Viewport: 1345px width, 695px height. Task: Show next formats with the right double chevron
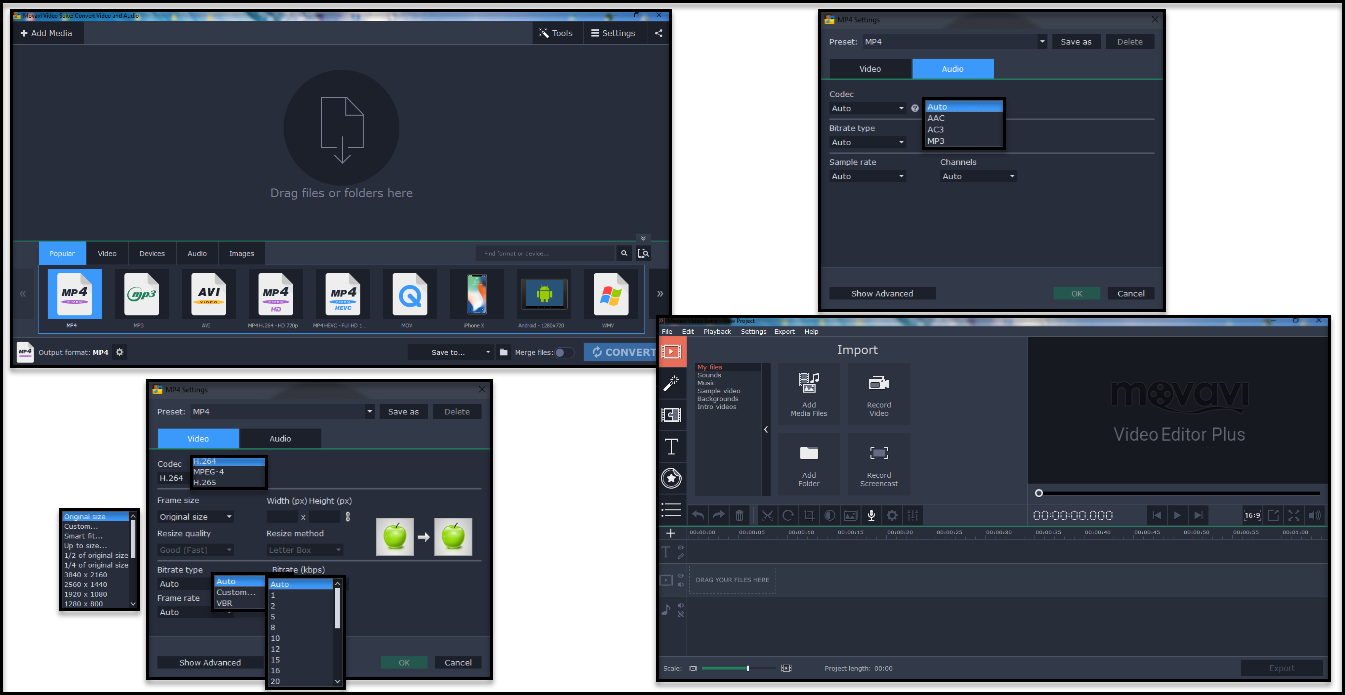659,294
